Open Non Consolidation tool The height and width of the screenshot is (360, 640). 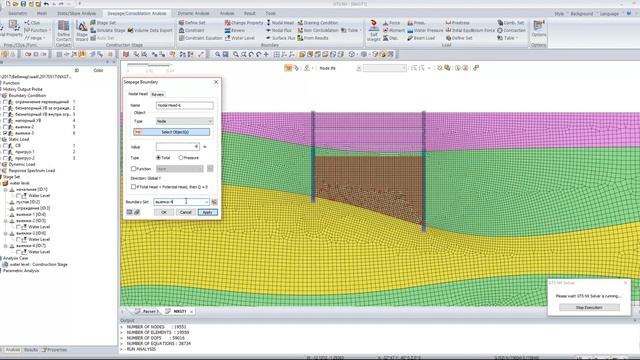click(318, 30)
